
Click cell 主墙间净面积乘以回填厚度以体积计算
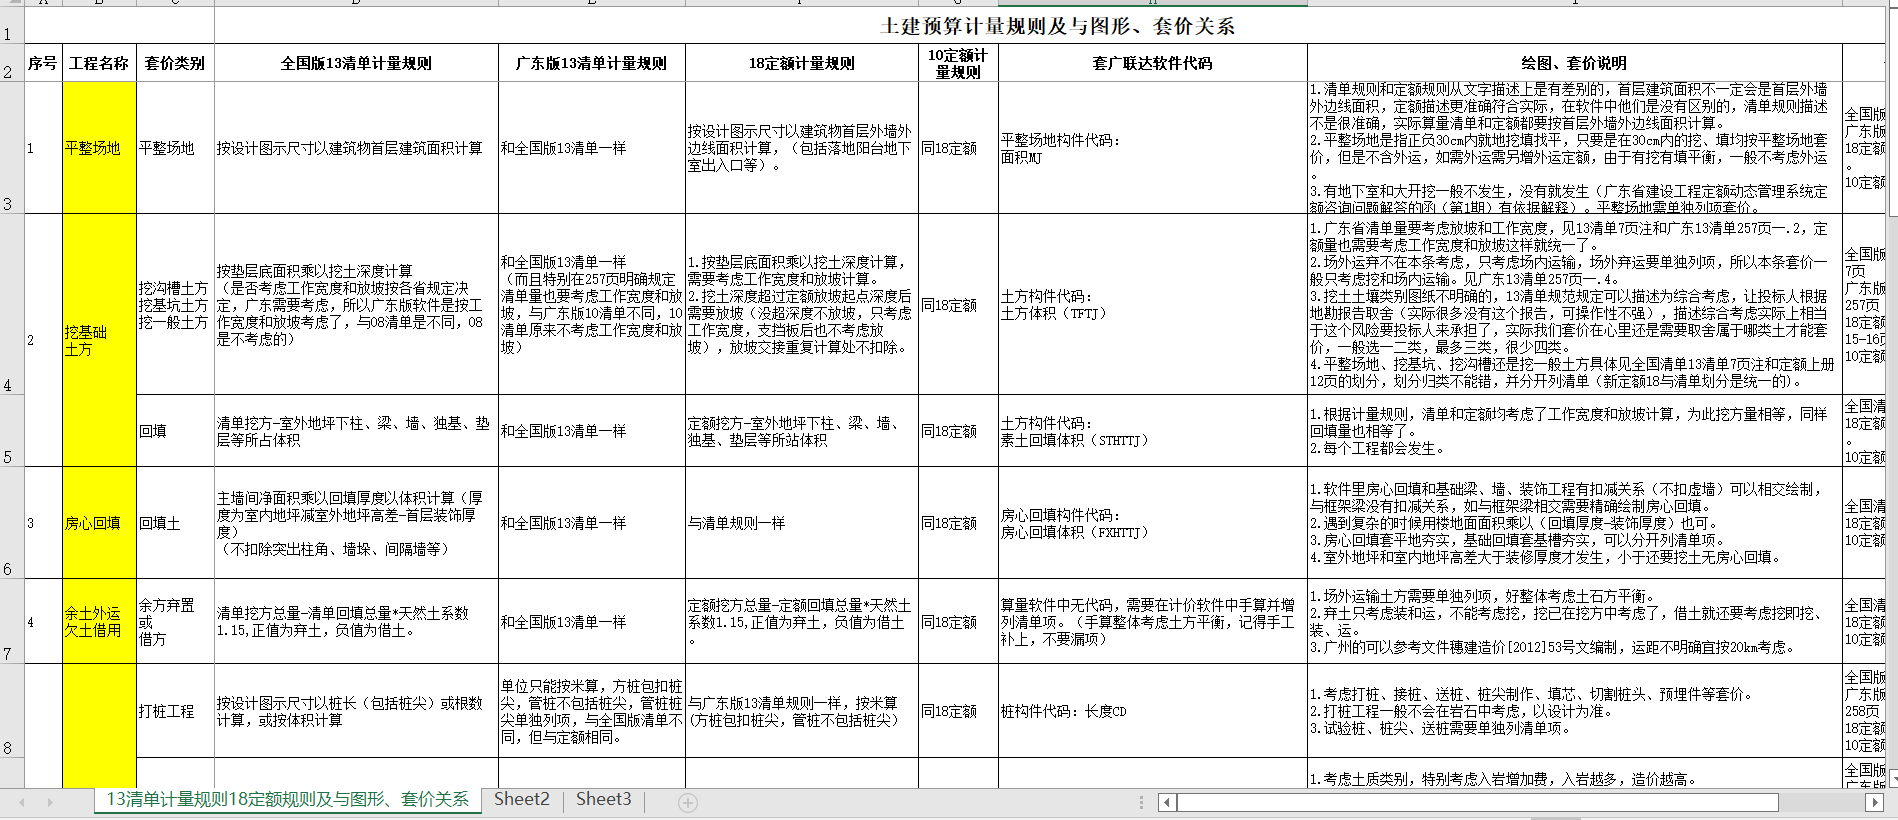[356, 523]
